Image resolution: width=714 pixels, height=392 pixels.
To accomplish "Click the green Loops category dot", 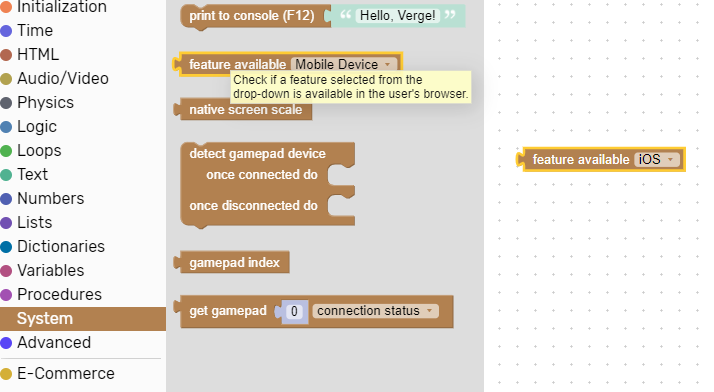I will pyautogui.click(x=6, y=151).
